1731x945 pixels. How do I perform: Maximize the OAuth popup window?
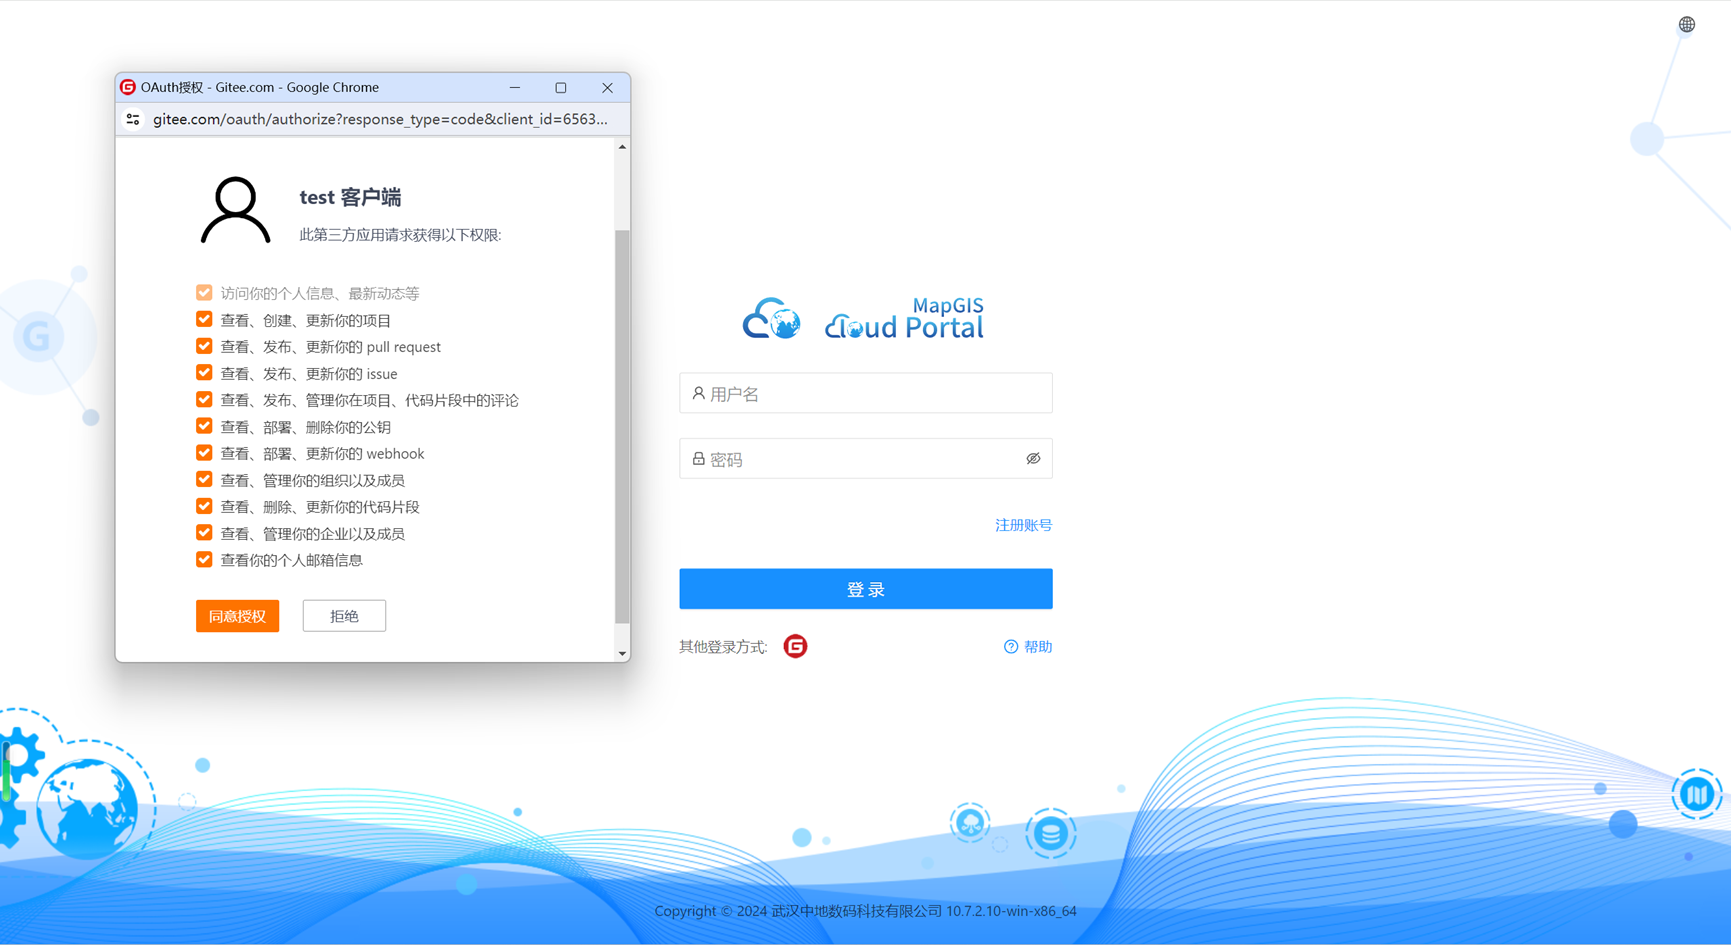[x=561, y=87]
